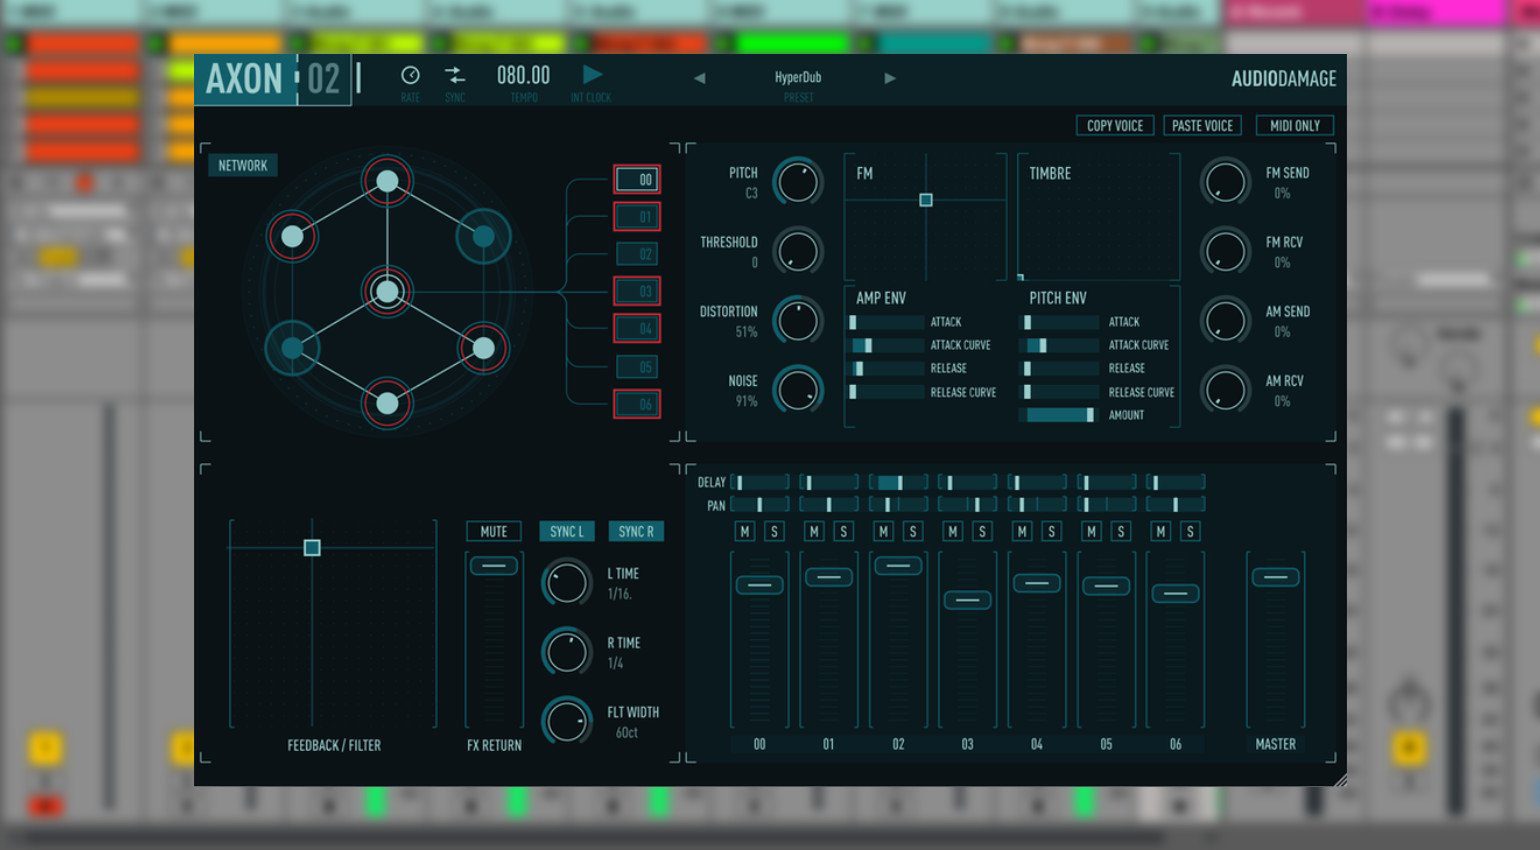Solo channel 02 with S button
The width and height of the screenshot is (1540, 850).
(913, 531)
